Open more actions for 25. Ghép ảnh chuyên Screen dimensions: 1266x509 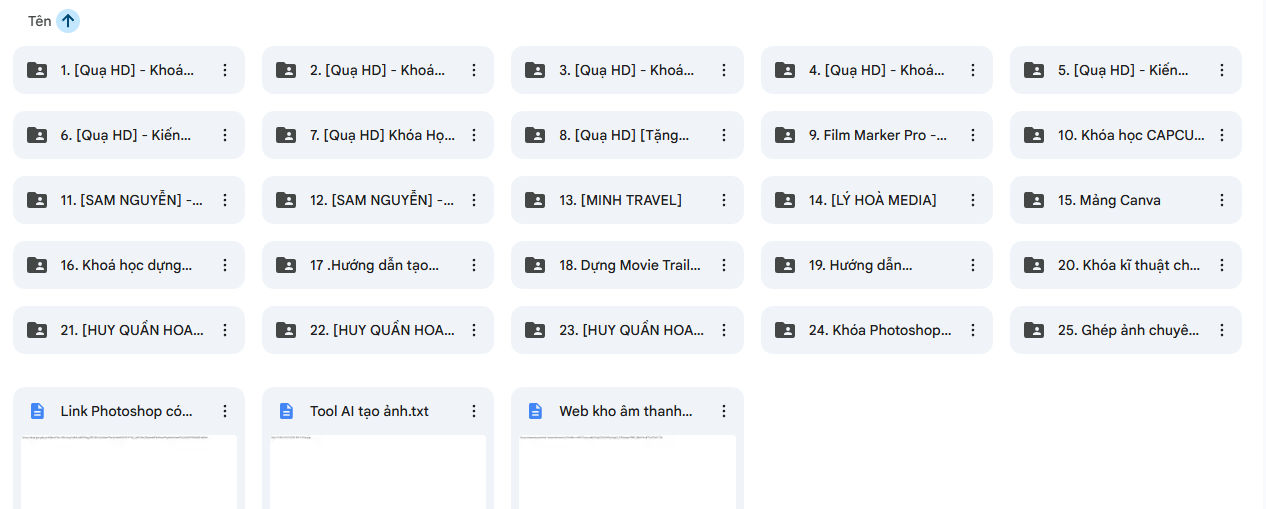(1222, 330)
